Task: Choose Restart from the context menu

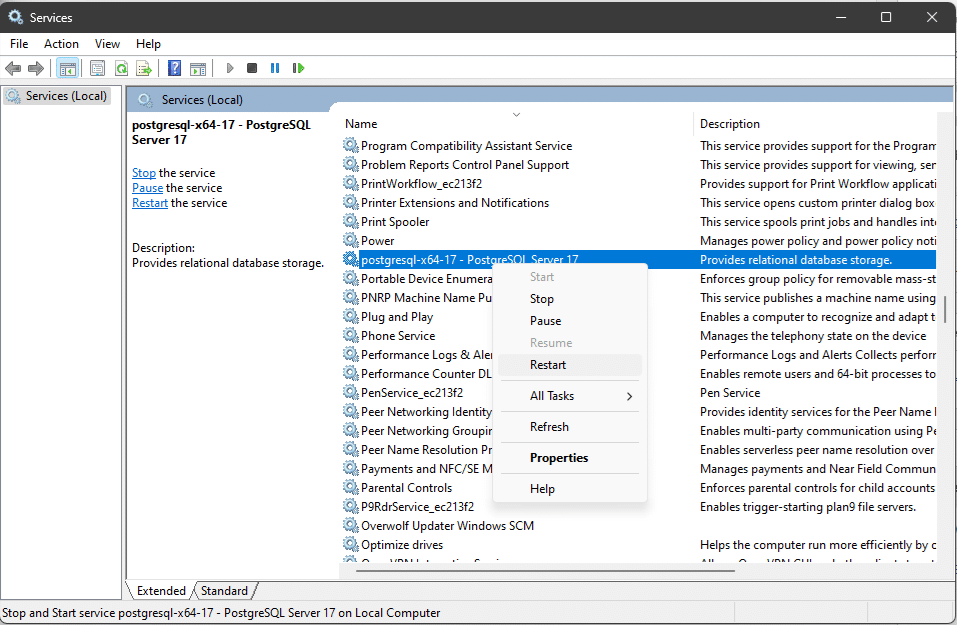Action: (x=548, y=365)
